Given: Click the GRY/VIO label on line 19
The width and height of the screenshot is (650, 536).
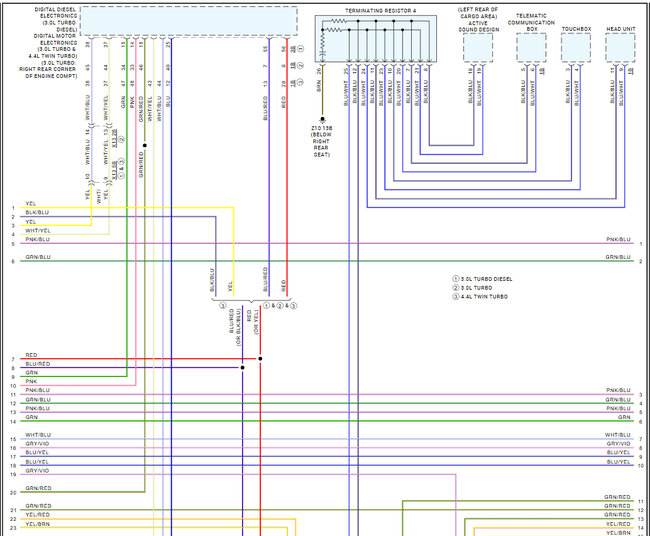Looking at the screenshot, I should pos(37,471).
